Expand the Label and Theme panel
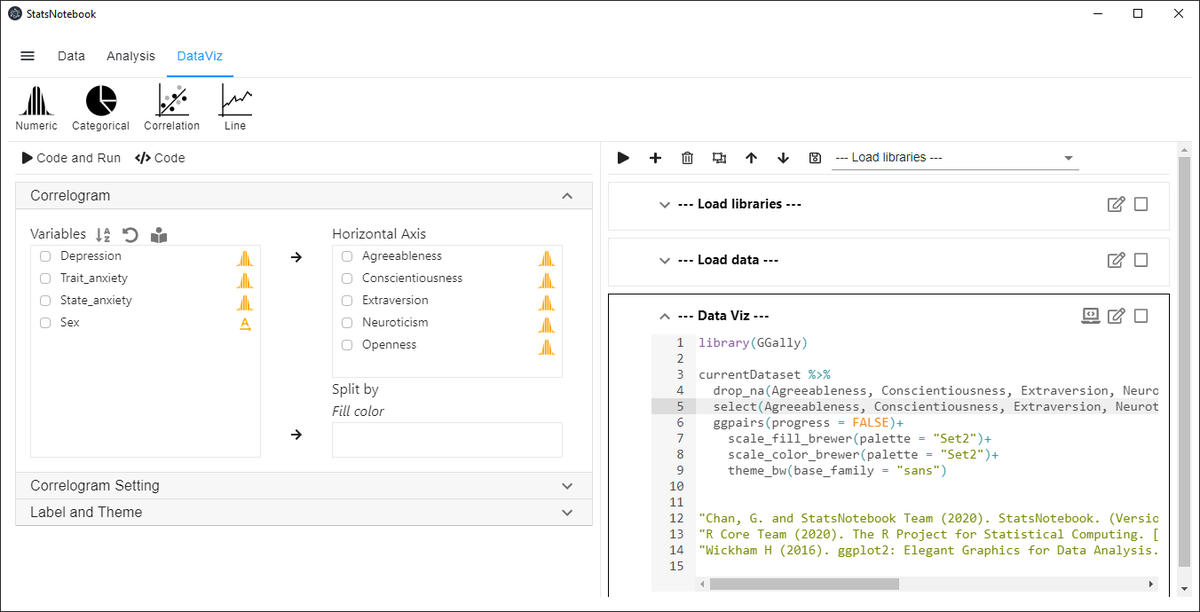1200x612 pixels. 568,512
